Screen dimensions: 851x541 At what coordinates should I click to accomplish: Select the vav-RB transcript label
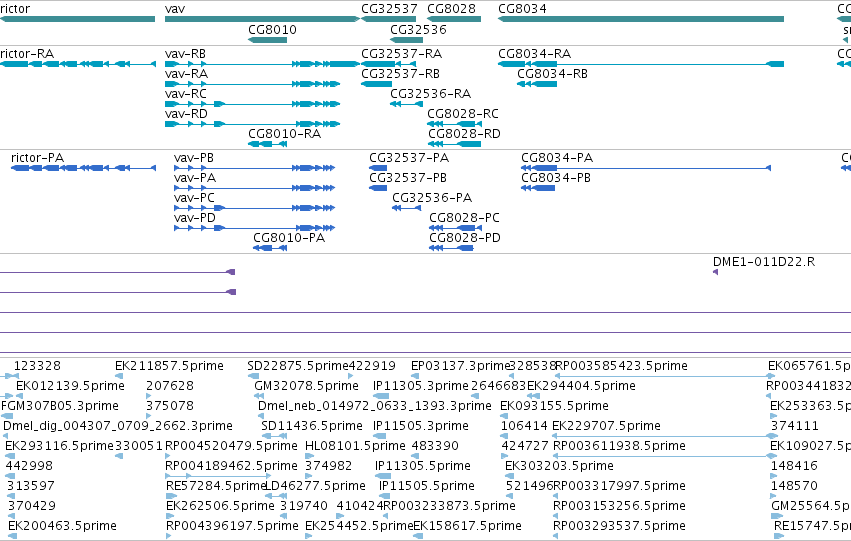coord(185,54)
